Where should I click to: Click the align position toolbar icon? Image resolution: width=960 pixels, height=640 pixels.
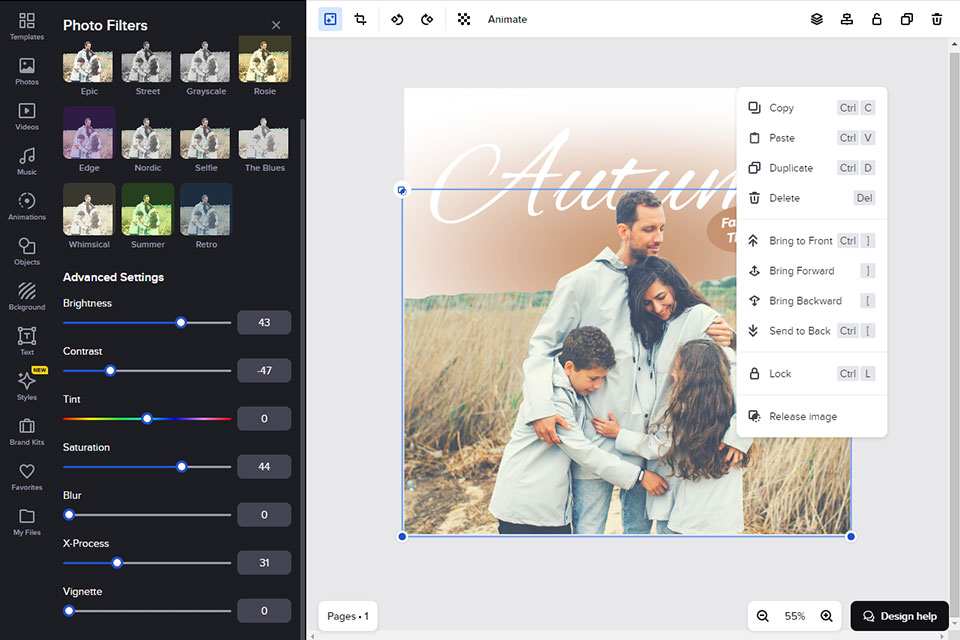(x=847, y=19)
